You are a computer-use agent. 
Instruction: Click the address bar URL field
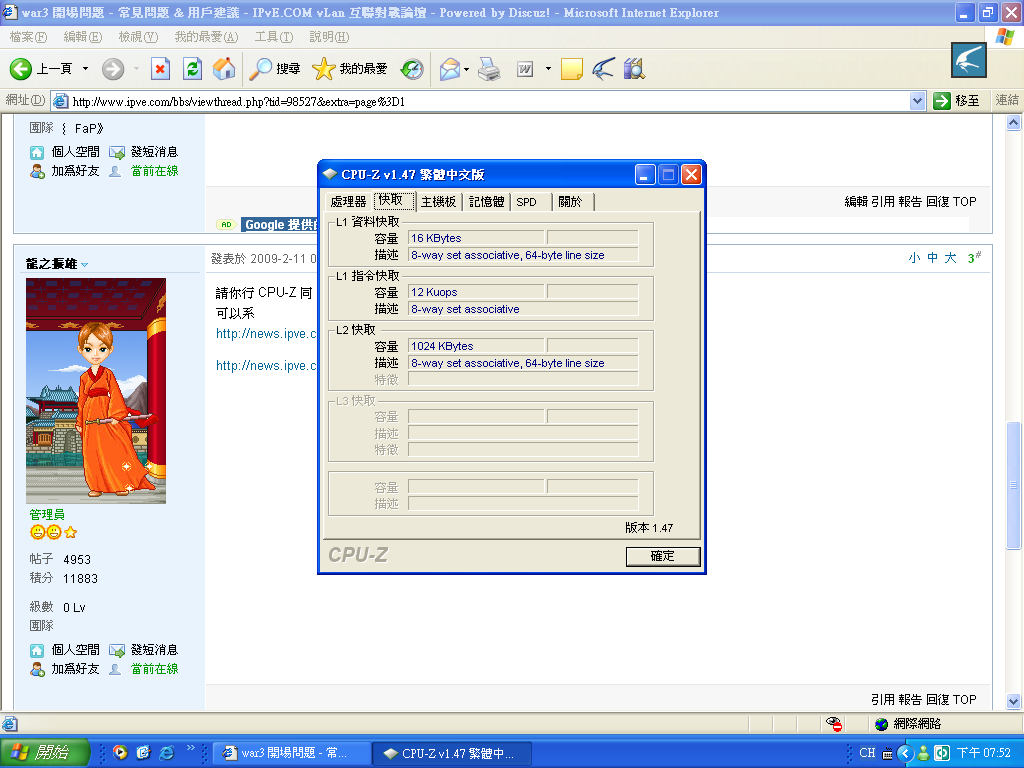490,101
